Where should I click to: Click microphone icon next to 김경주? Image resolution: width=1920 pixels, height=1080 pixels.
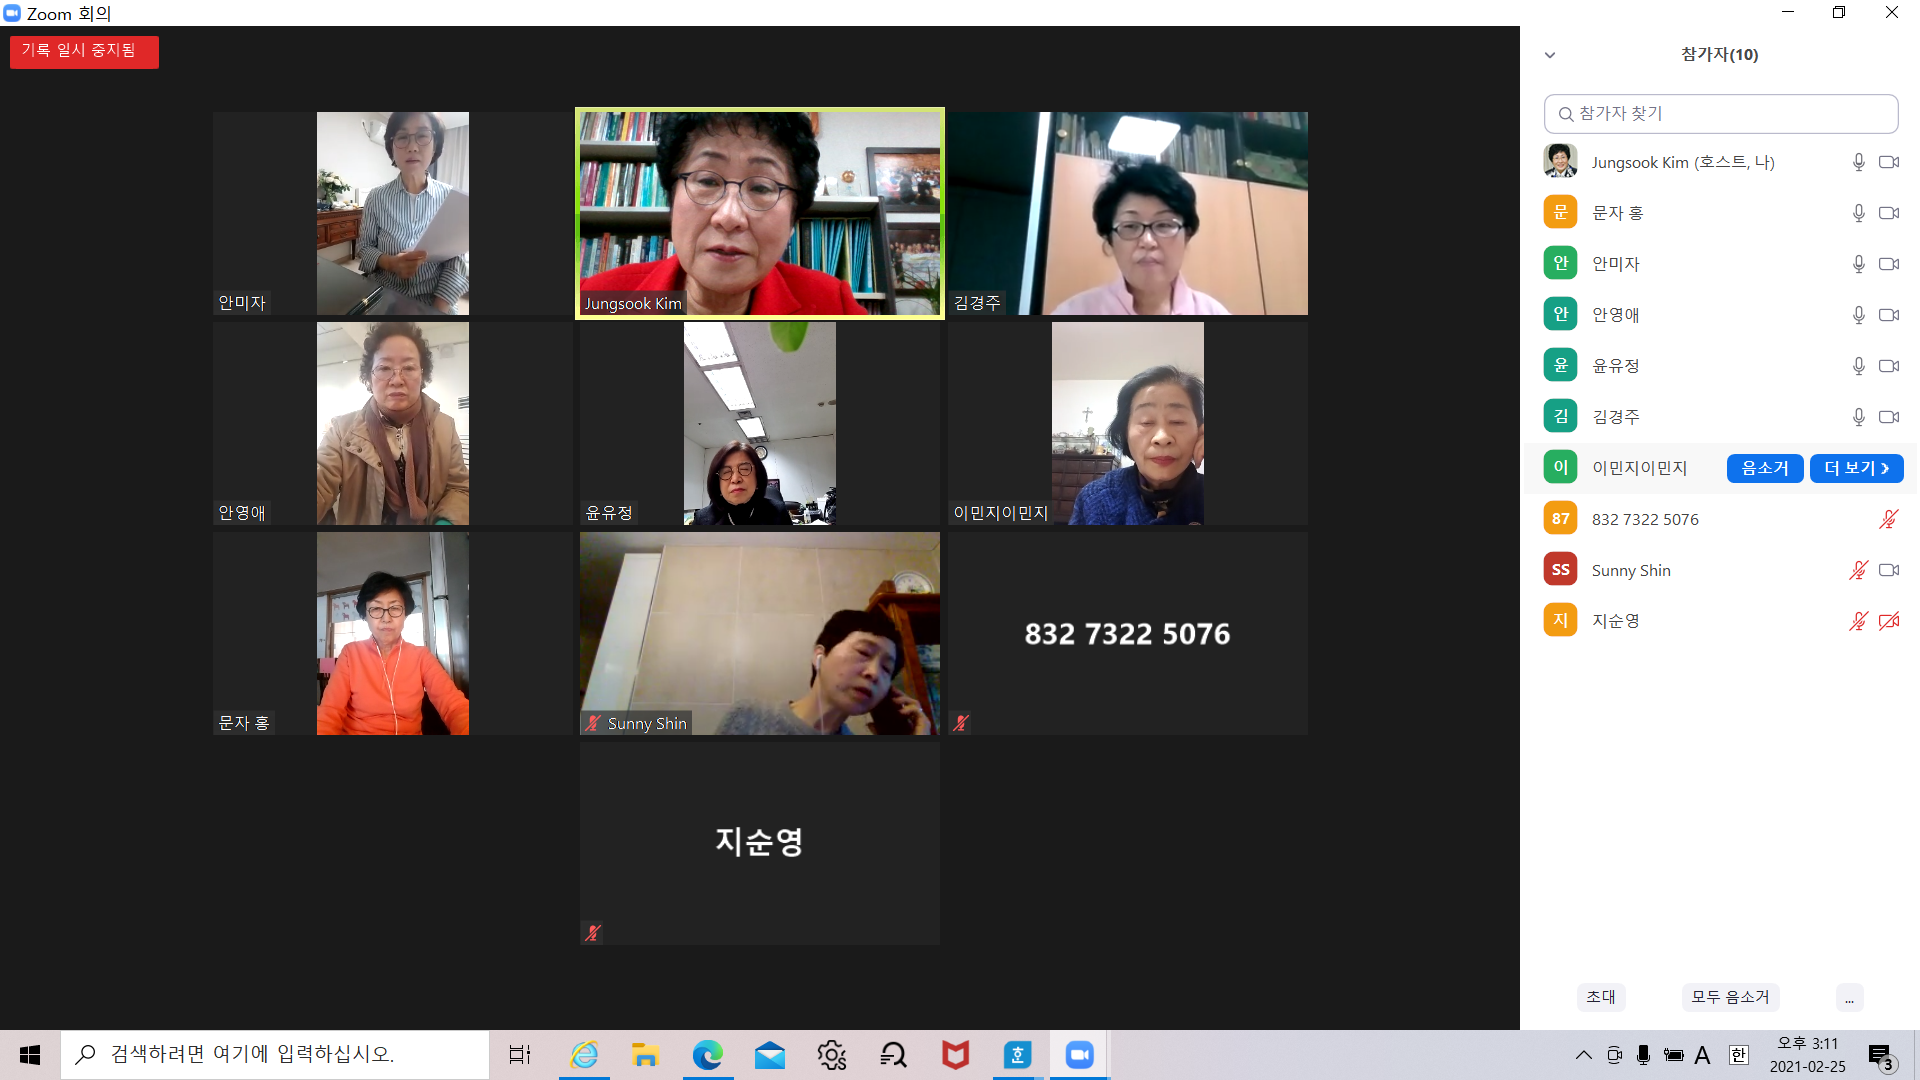(1858, 417)
